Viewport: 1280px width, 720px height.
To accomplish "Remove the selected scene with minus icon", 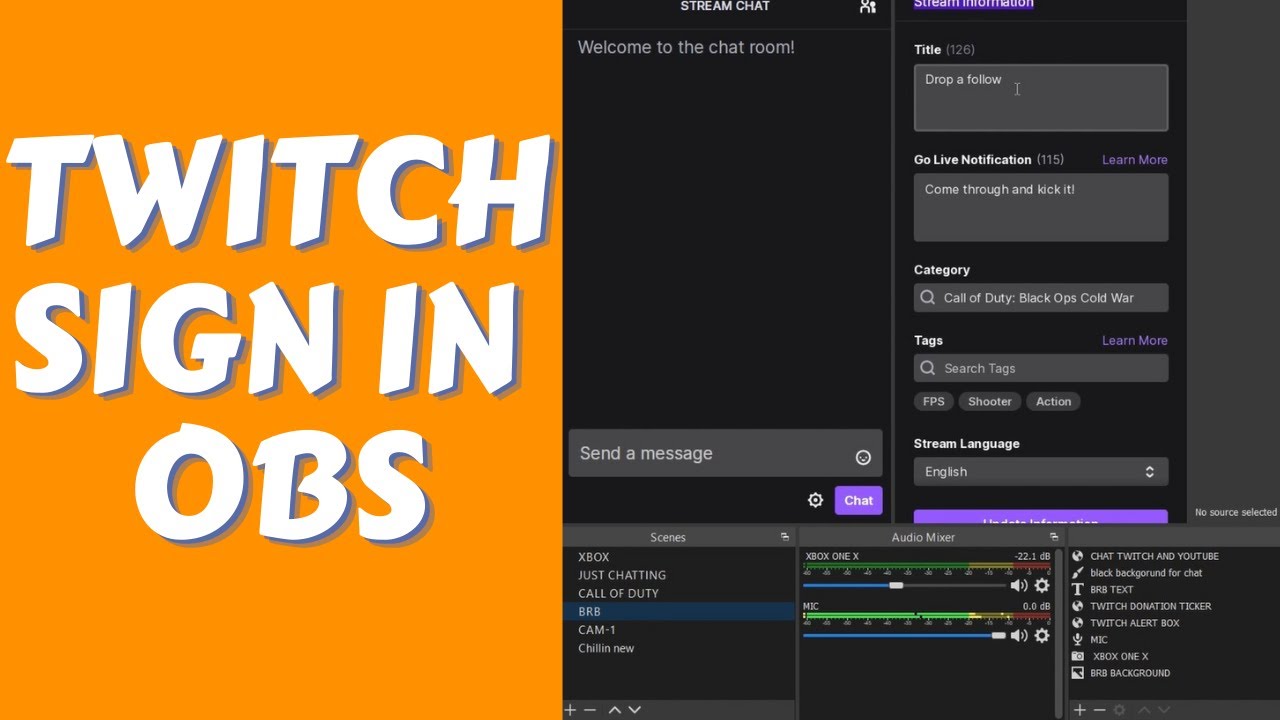I will [x=590, y=710].
